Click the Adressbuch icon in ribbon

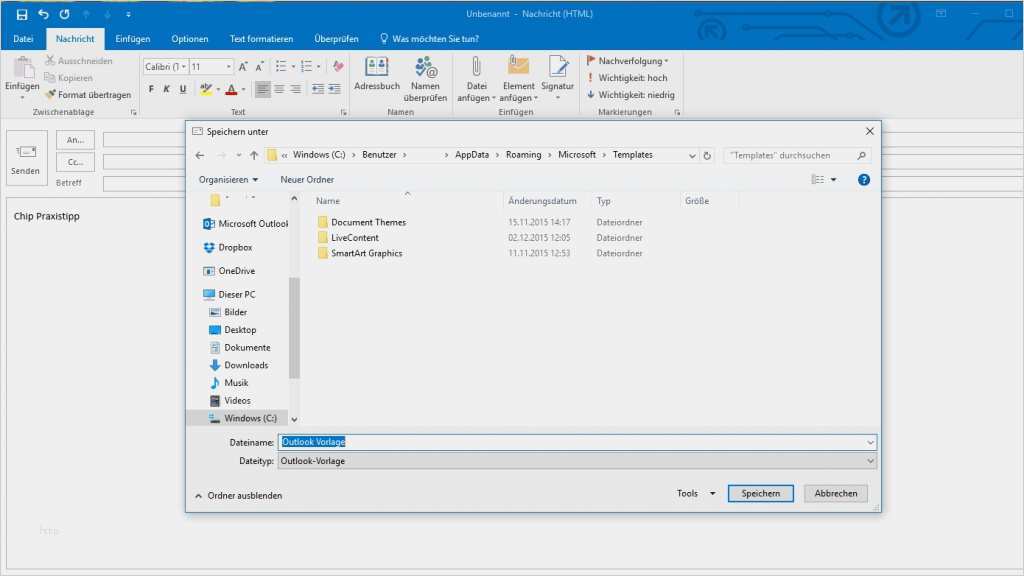[x=376, y=68]
